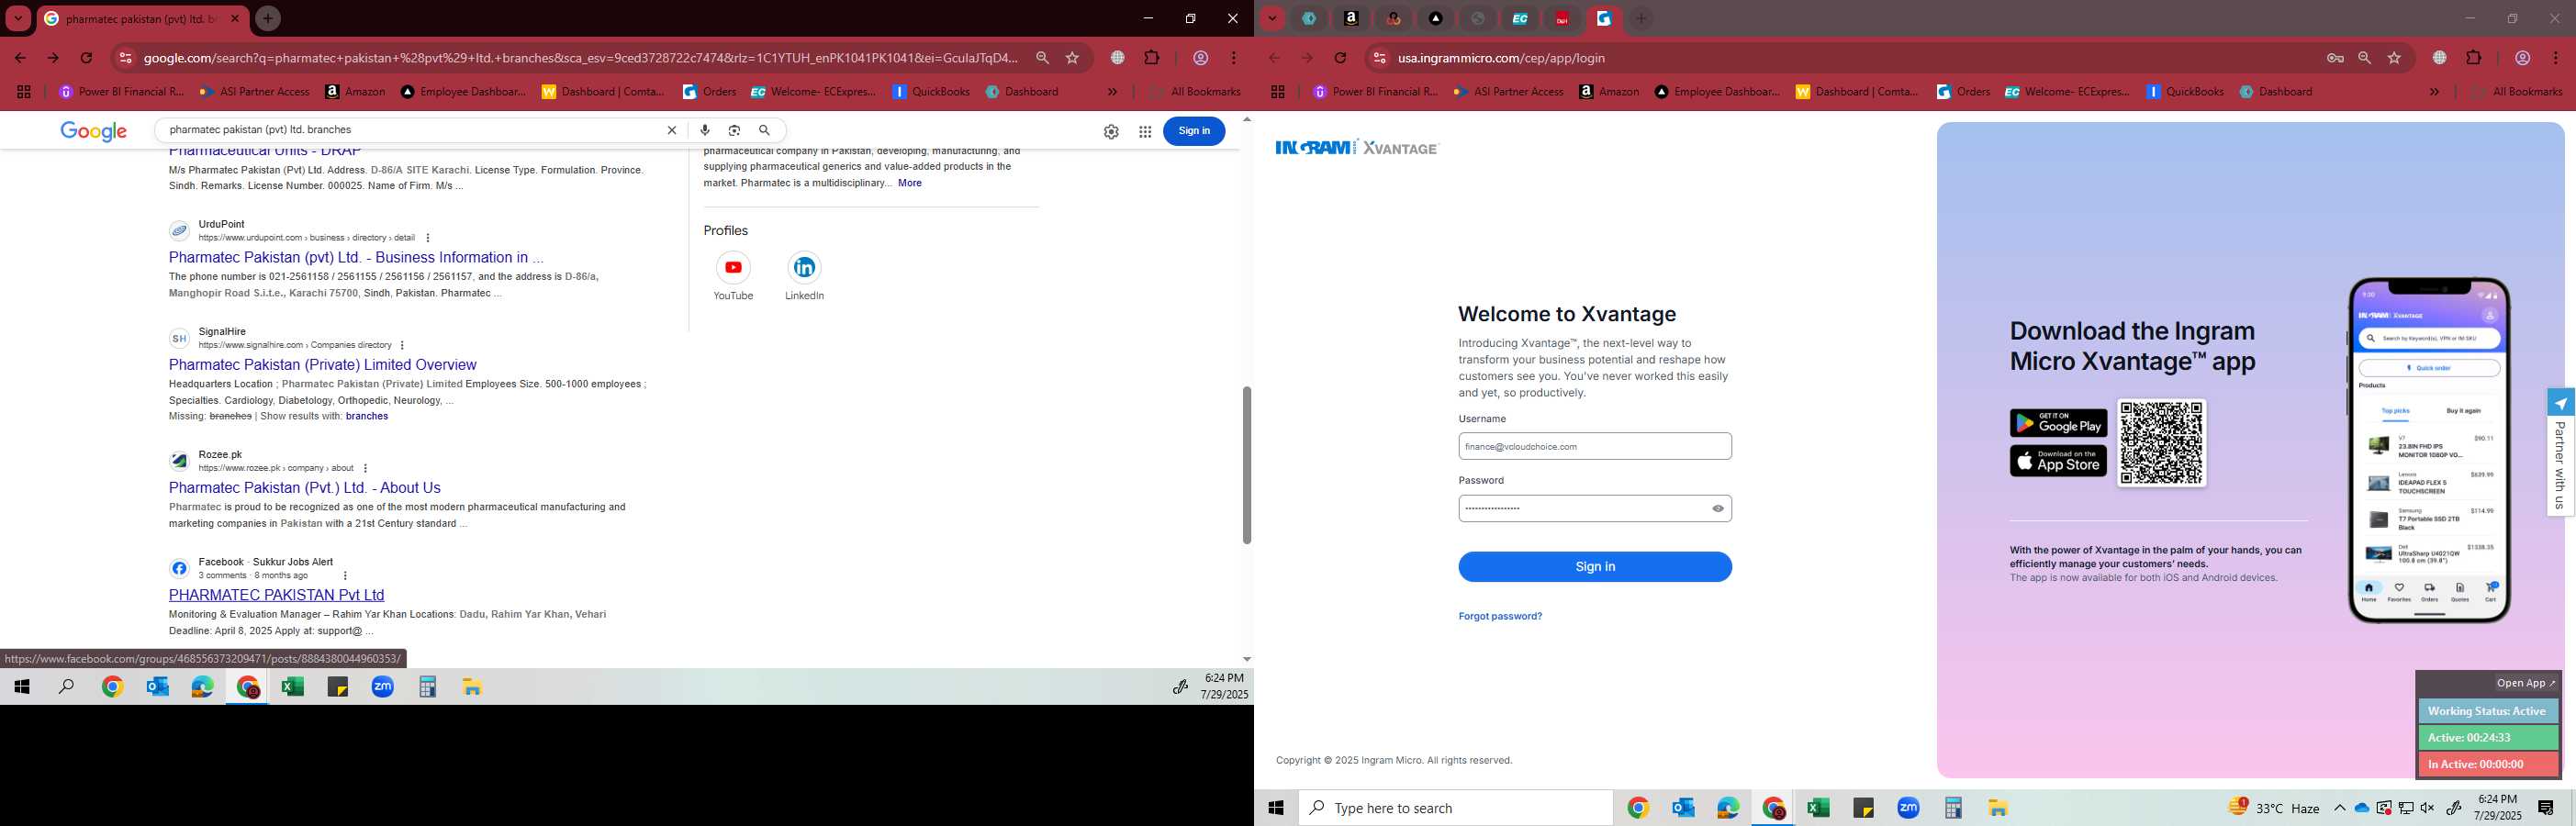
Task: Go back in left Chrome window
Action: pyautogui.click(x=20, y=58)
